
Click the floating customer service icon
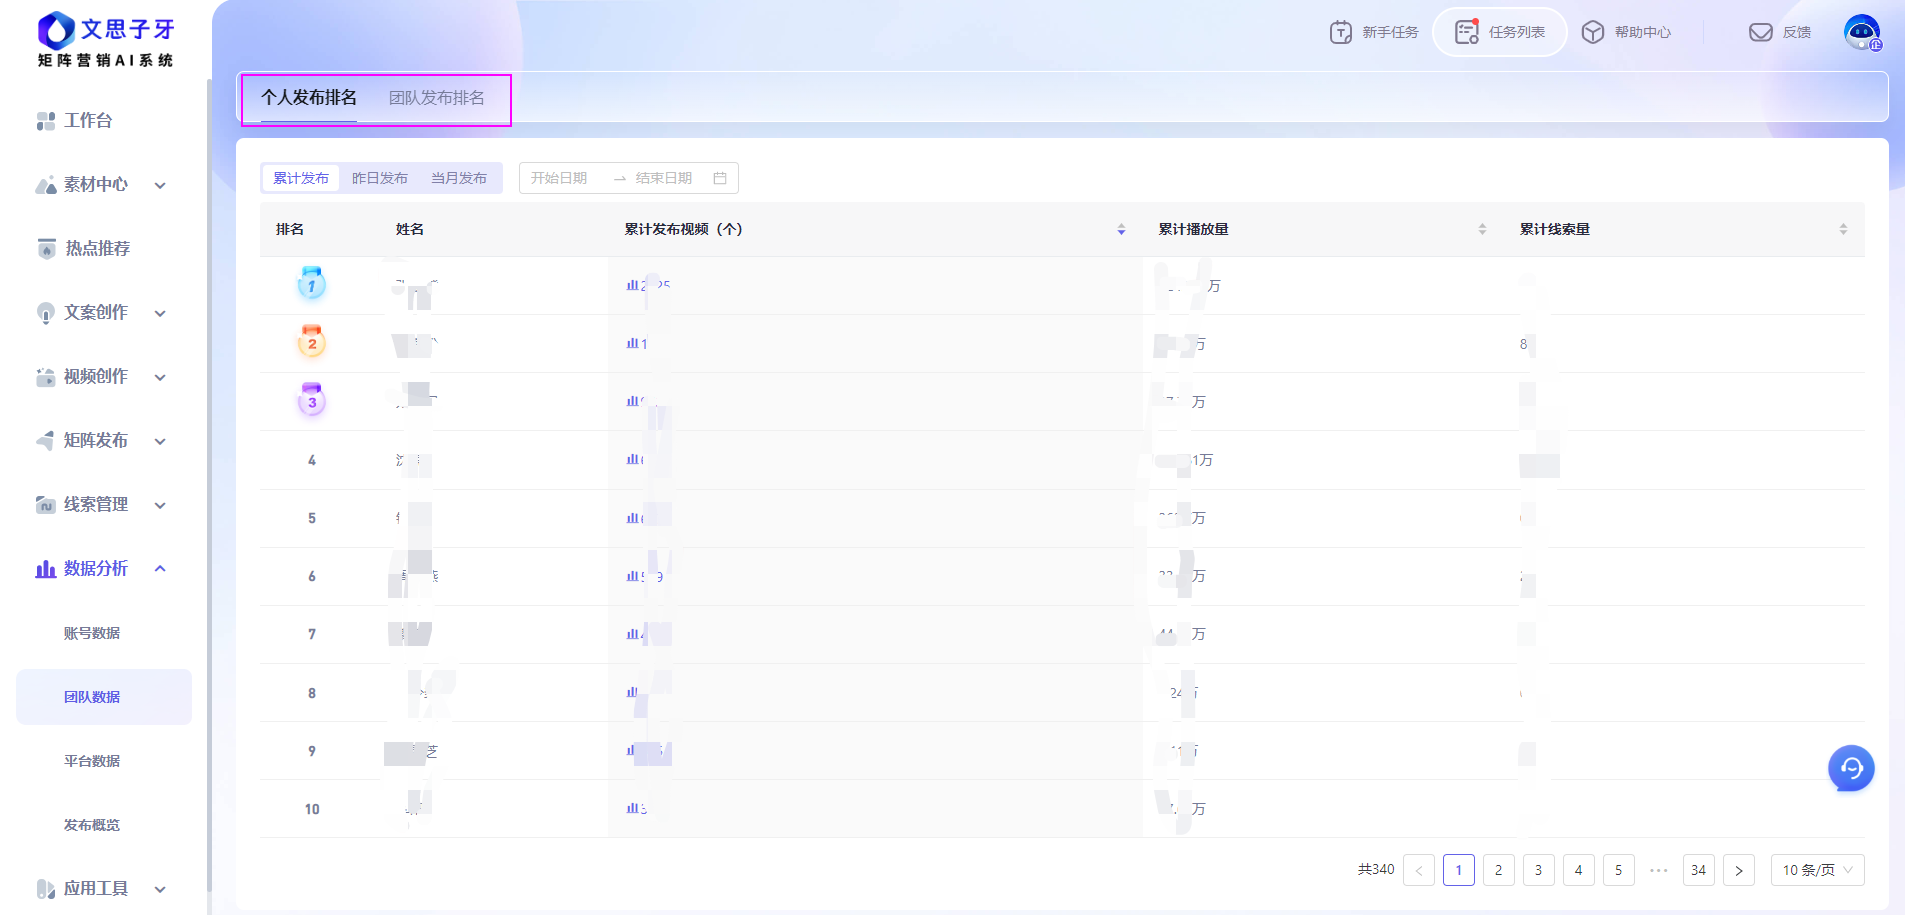[x=1851, y=768]
